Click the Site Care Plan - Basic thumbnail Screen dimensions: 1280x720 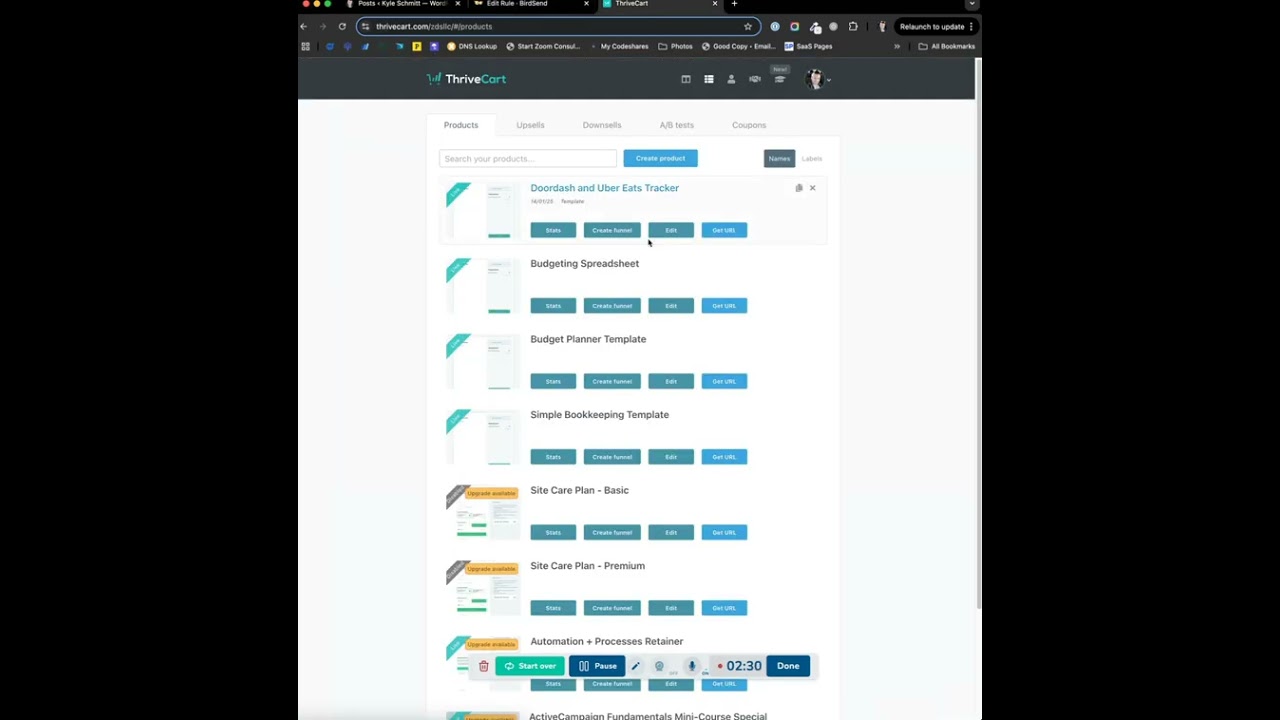(x=483, y=513)
